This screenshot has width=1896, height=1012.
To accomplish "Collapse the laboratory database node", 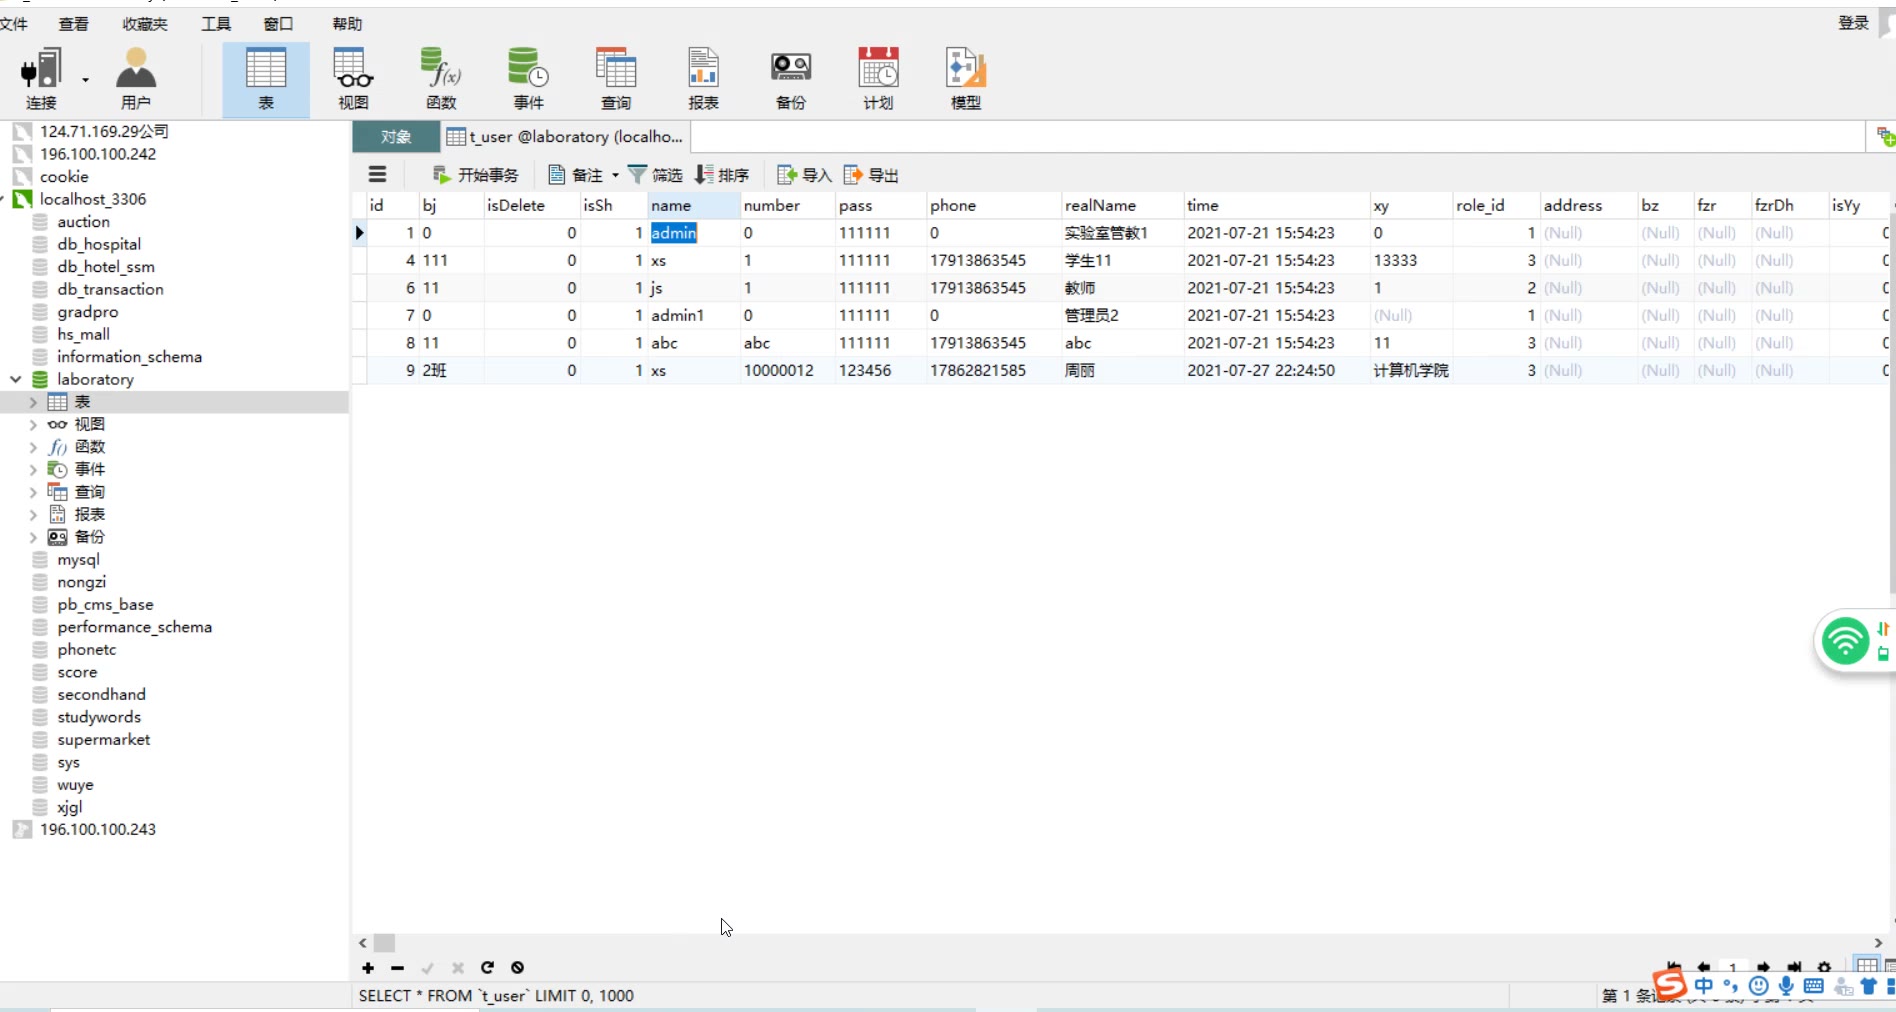I will tap(15, 379).
